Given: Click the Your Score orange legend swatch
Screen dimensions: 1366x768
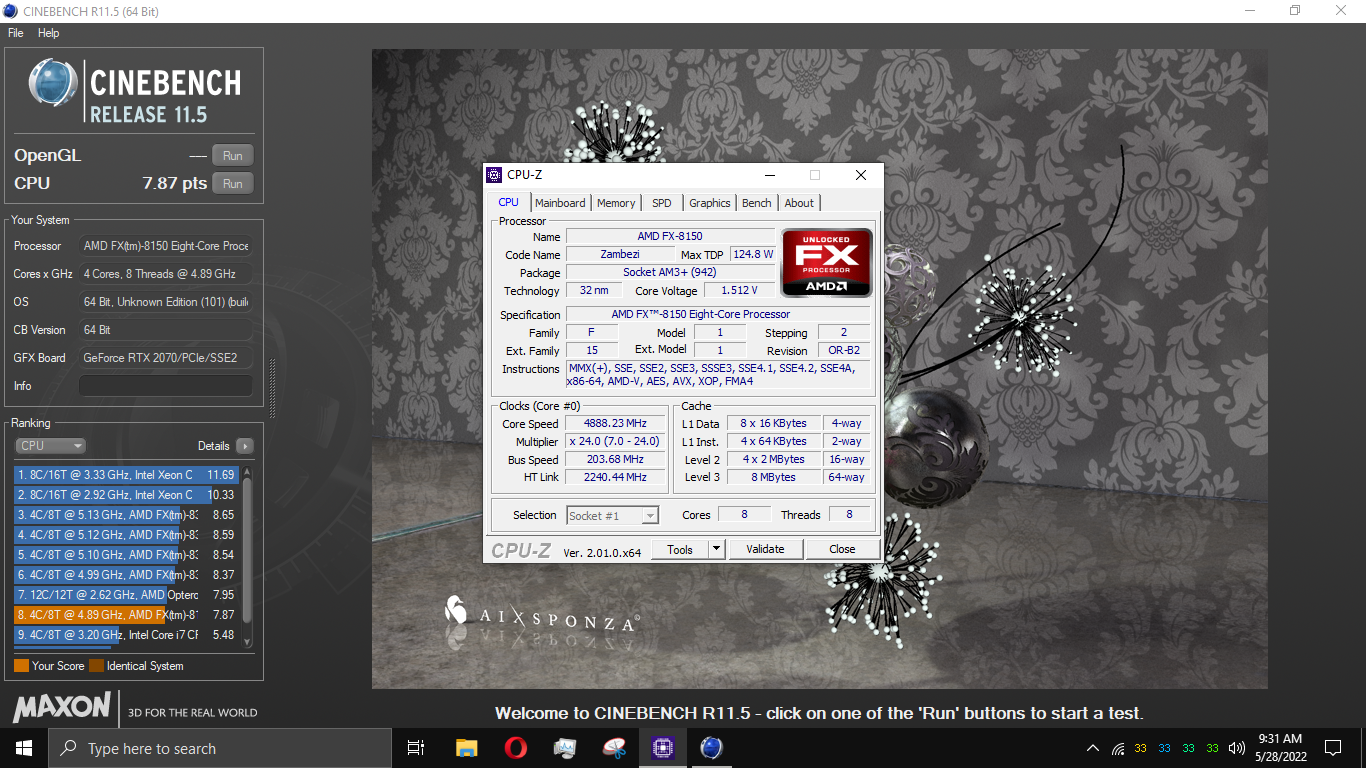Looking at the screenshot, I should [21, 666].
